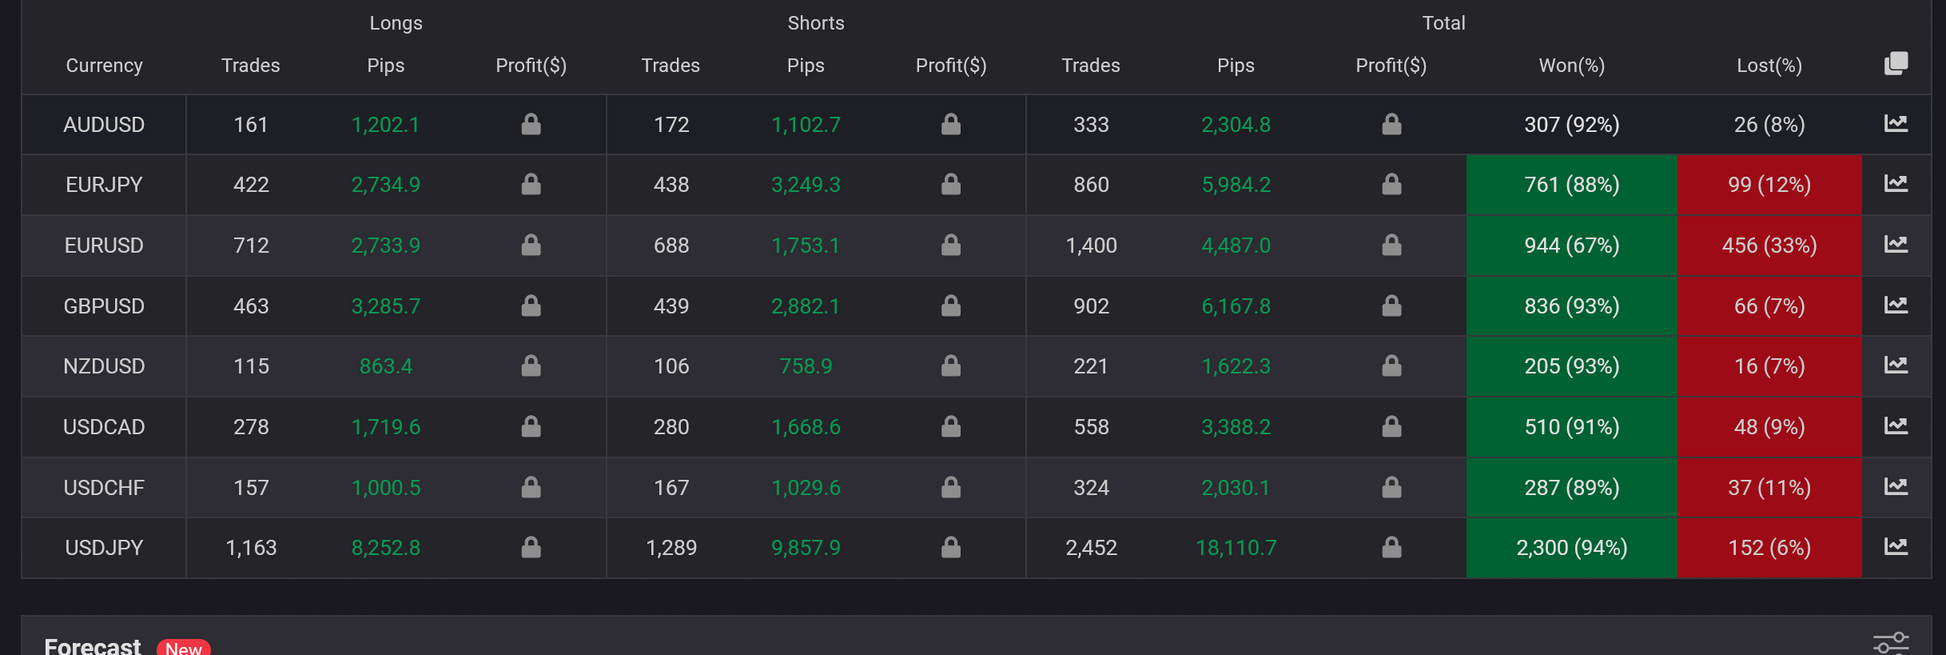Sort by the Lost(%) column header
This screenshot has width=1946, height=655.
tap(1769, 66)
